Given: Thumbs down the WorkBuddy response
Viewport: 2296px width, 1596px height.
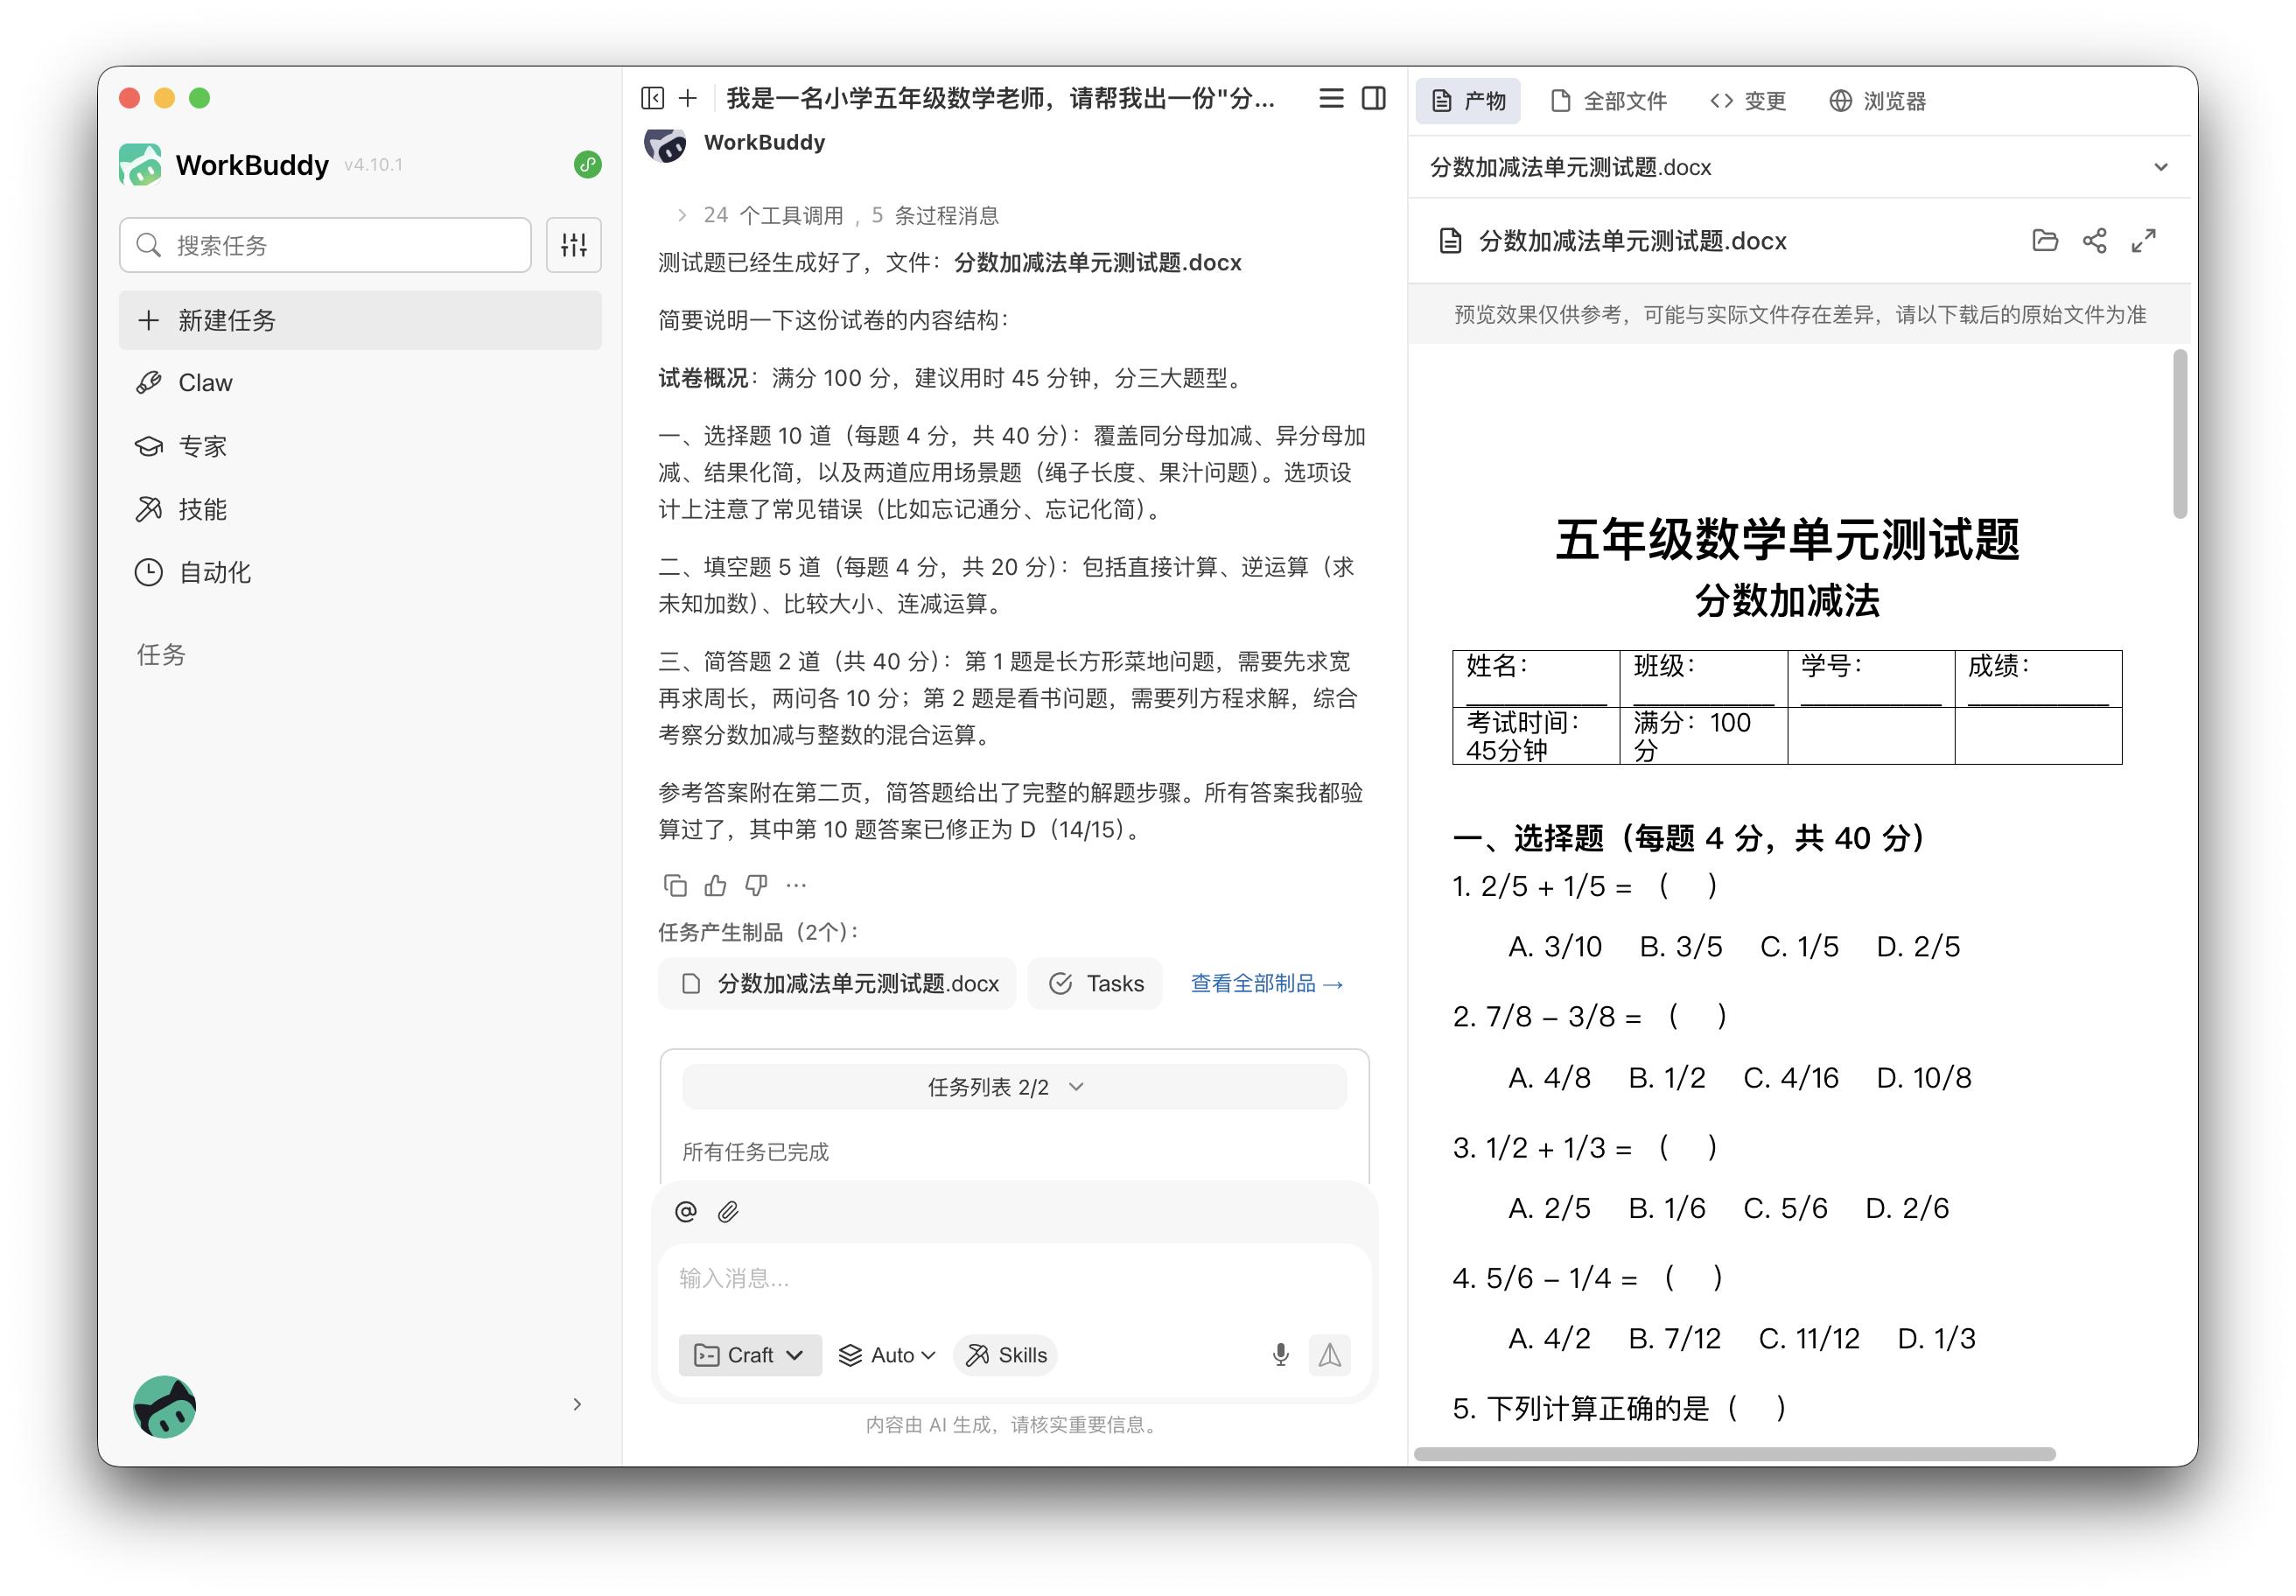Looking at the screenshot, I should (755, 885).
